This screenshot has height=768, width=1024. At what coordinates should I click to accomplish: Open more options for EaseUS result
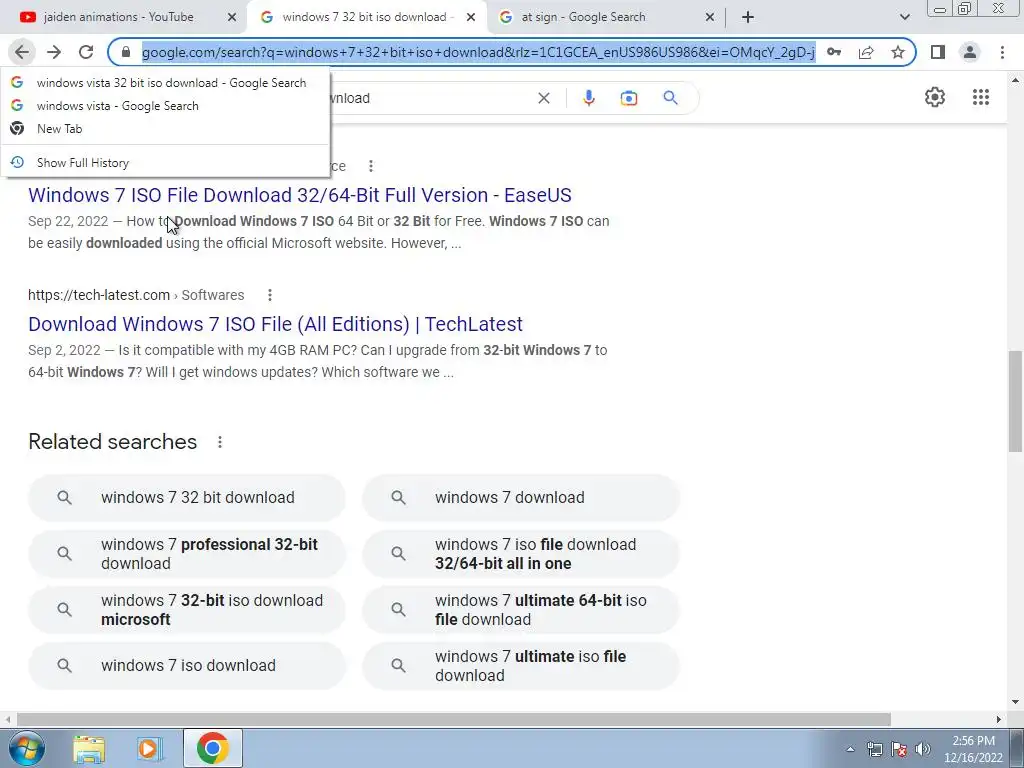point(370,166)
